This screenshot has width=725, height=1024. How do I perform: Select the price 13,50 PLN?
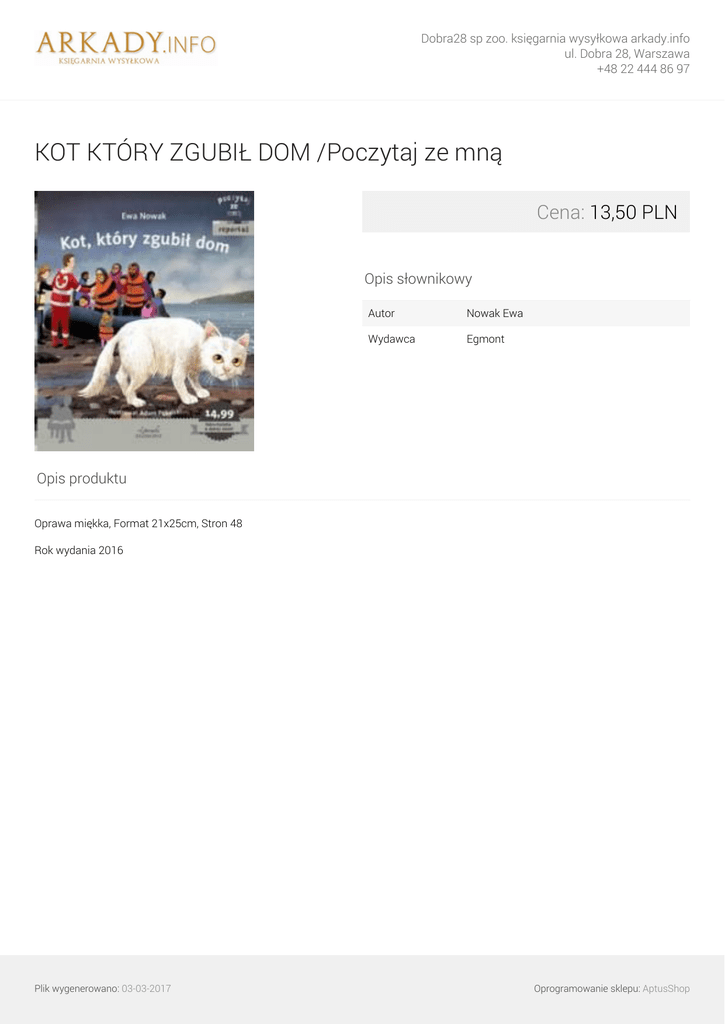point(634,212)
